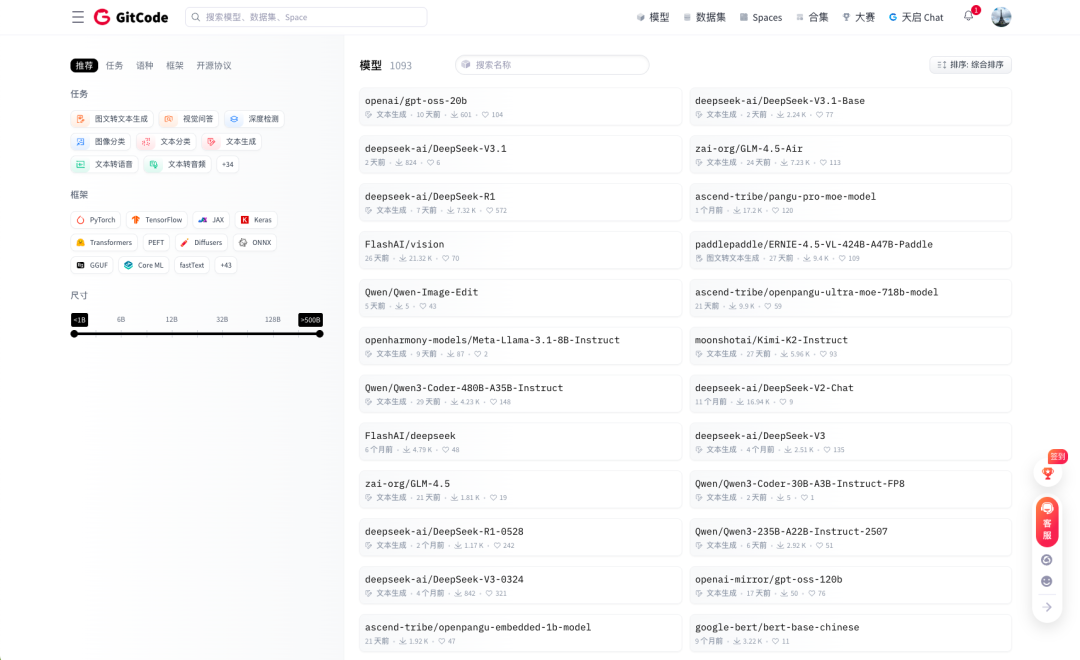Viewport: 1080px width, 660px height.
Task: Select 文本转语音 task chip
Action: point(105,165)
